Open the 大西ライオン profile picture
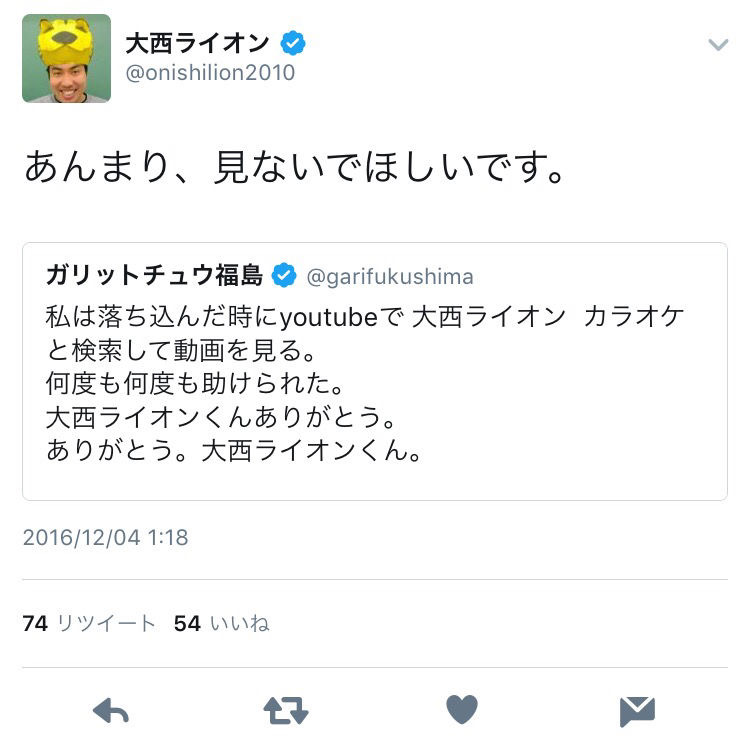Image resolution: width=750 pixels, height=750 pixels. 66,58
